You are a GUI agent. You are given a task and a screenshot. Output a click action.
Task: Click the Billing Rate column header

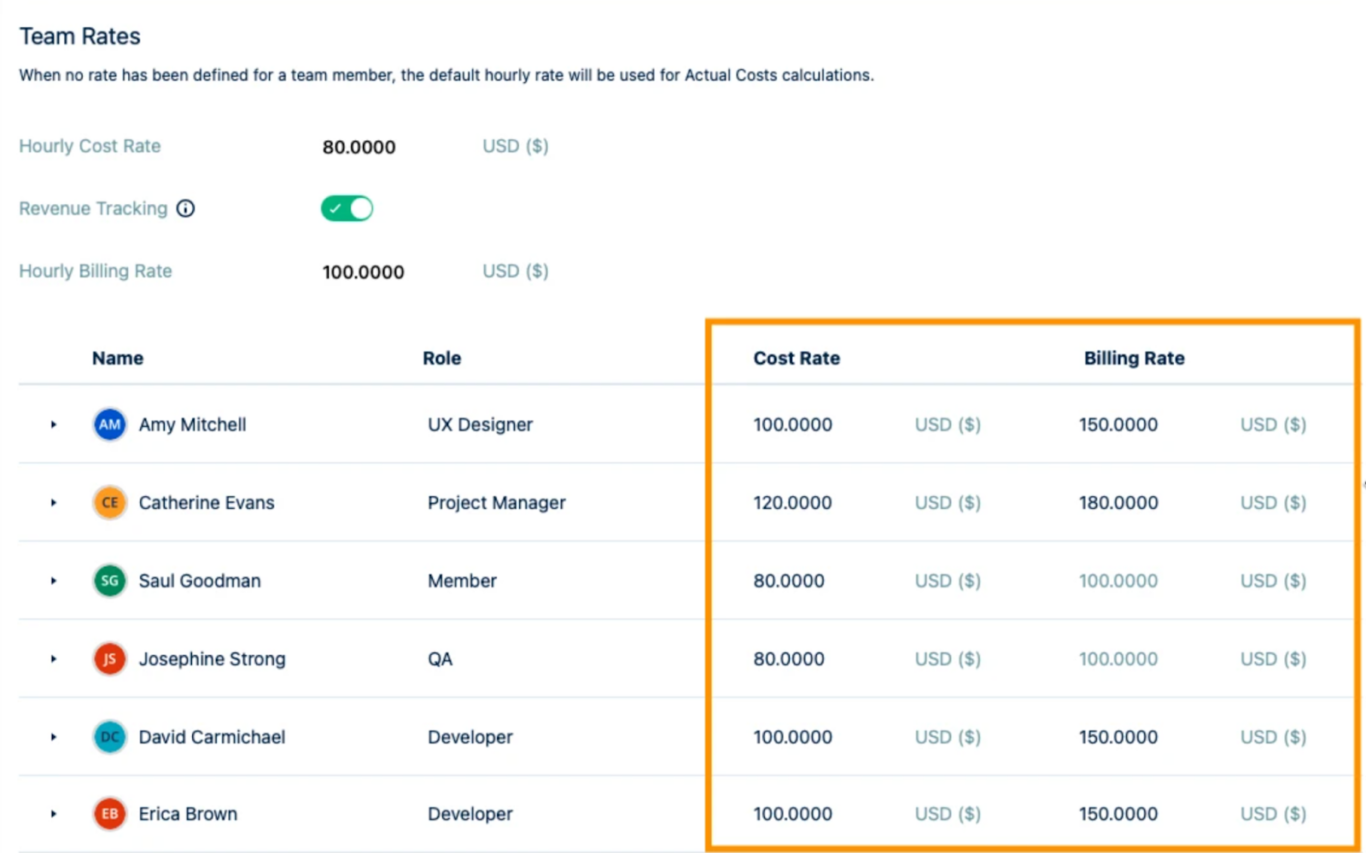click(1134, 358)
